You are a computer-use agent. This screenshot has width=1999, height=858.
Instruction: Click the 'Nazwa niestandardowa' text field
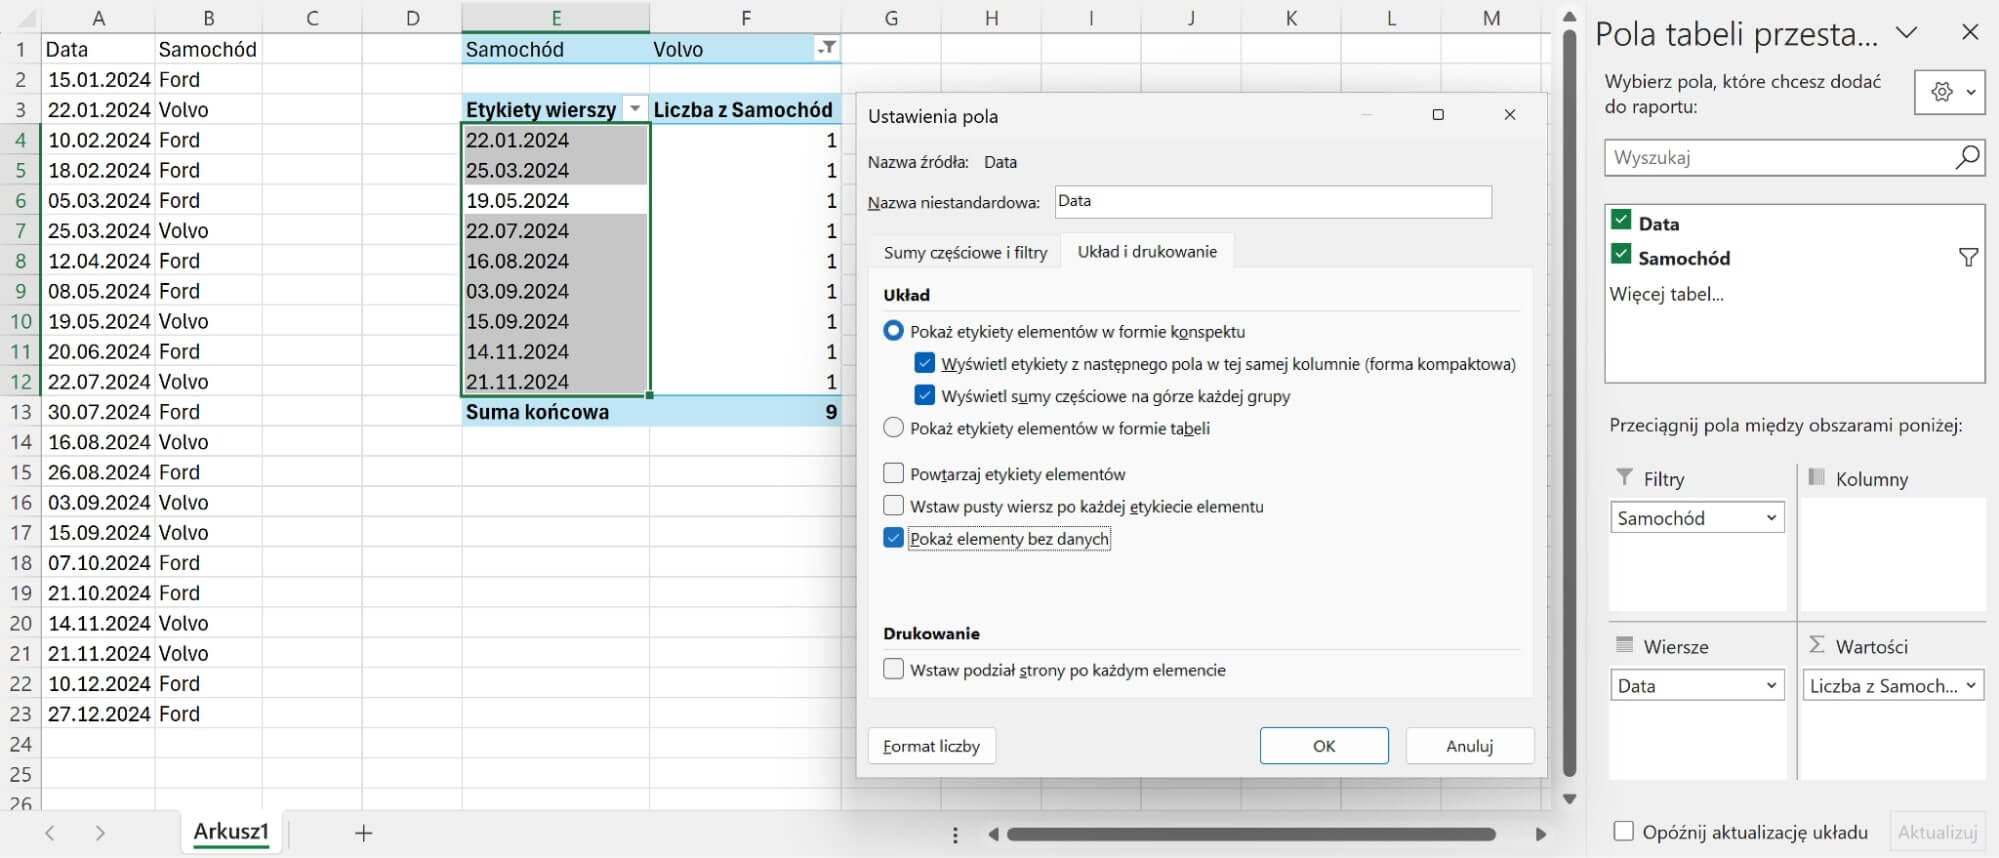[1272, 202]
